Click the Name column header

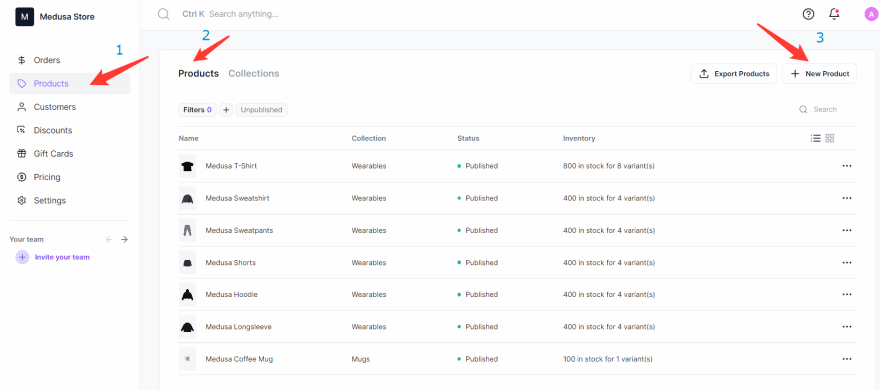[189, 138]
